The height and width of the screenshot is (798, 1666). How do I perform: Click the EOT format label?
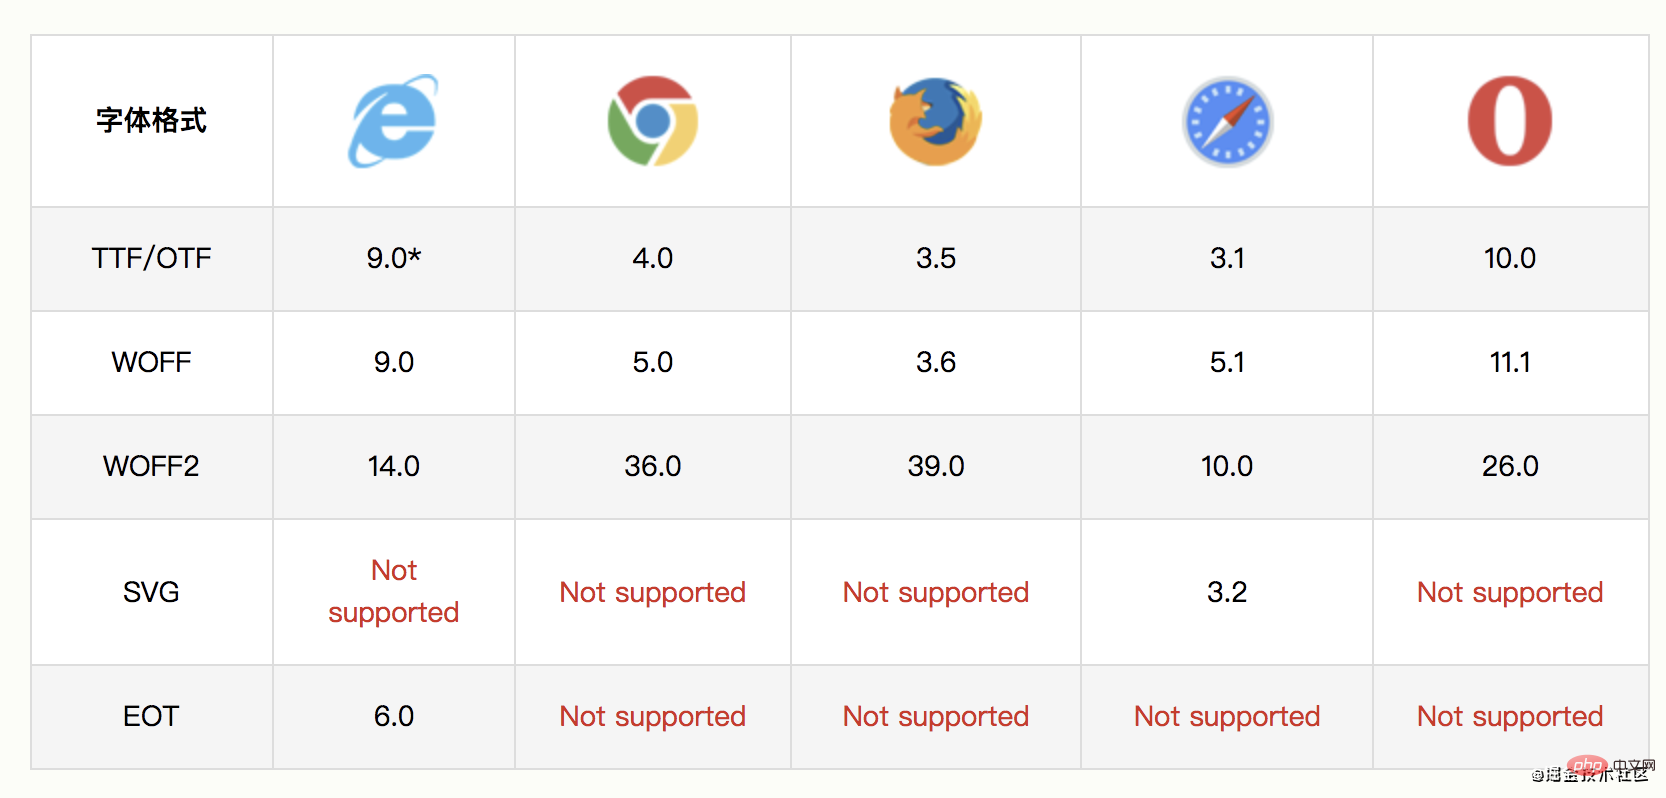[152, 716]
